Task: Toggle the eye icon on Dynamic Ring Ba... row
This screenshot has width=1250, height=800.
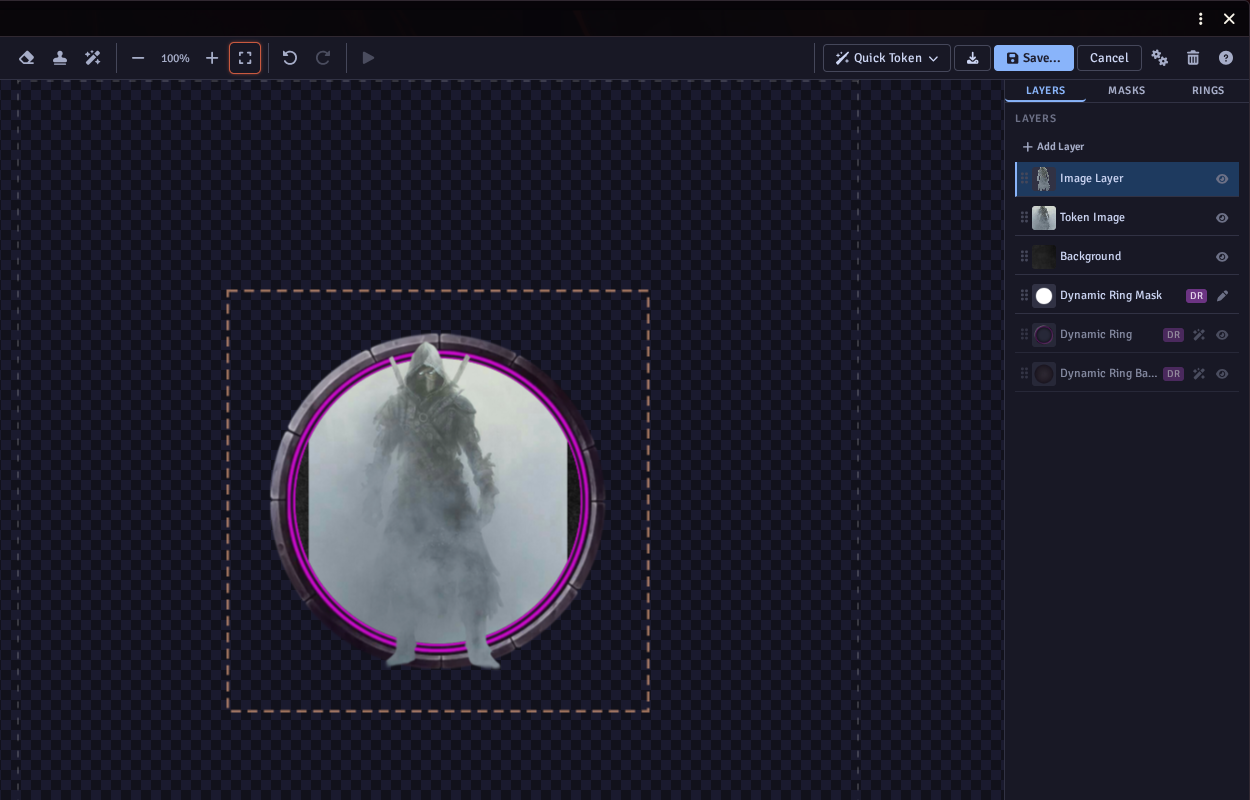Action: pyautogui.click(x=1222, y=374)
